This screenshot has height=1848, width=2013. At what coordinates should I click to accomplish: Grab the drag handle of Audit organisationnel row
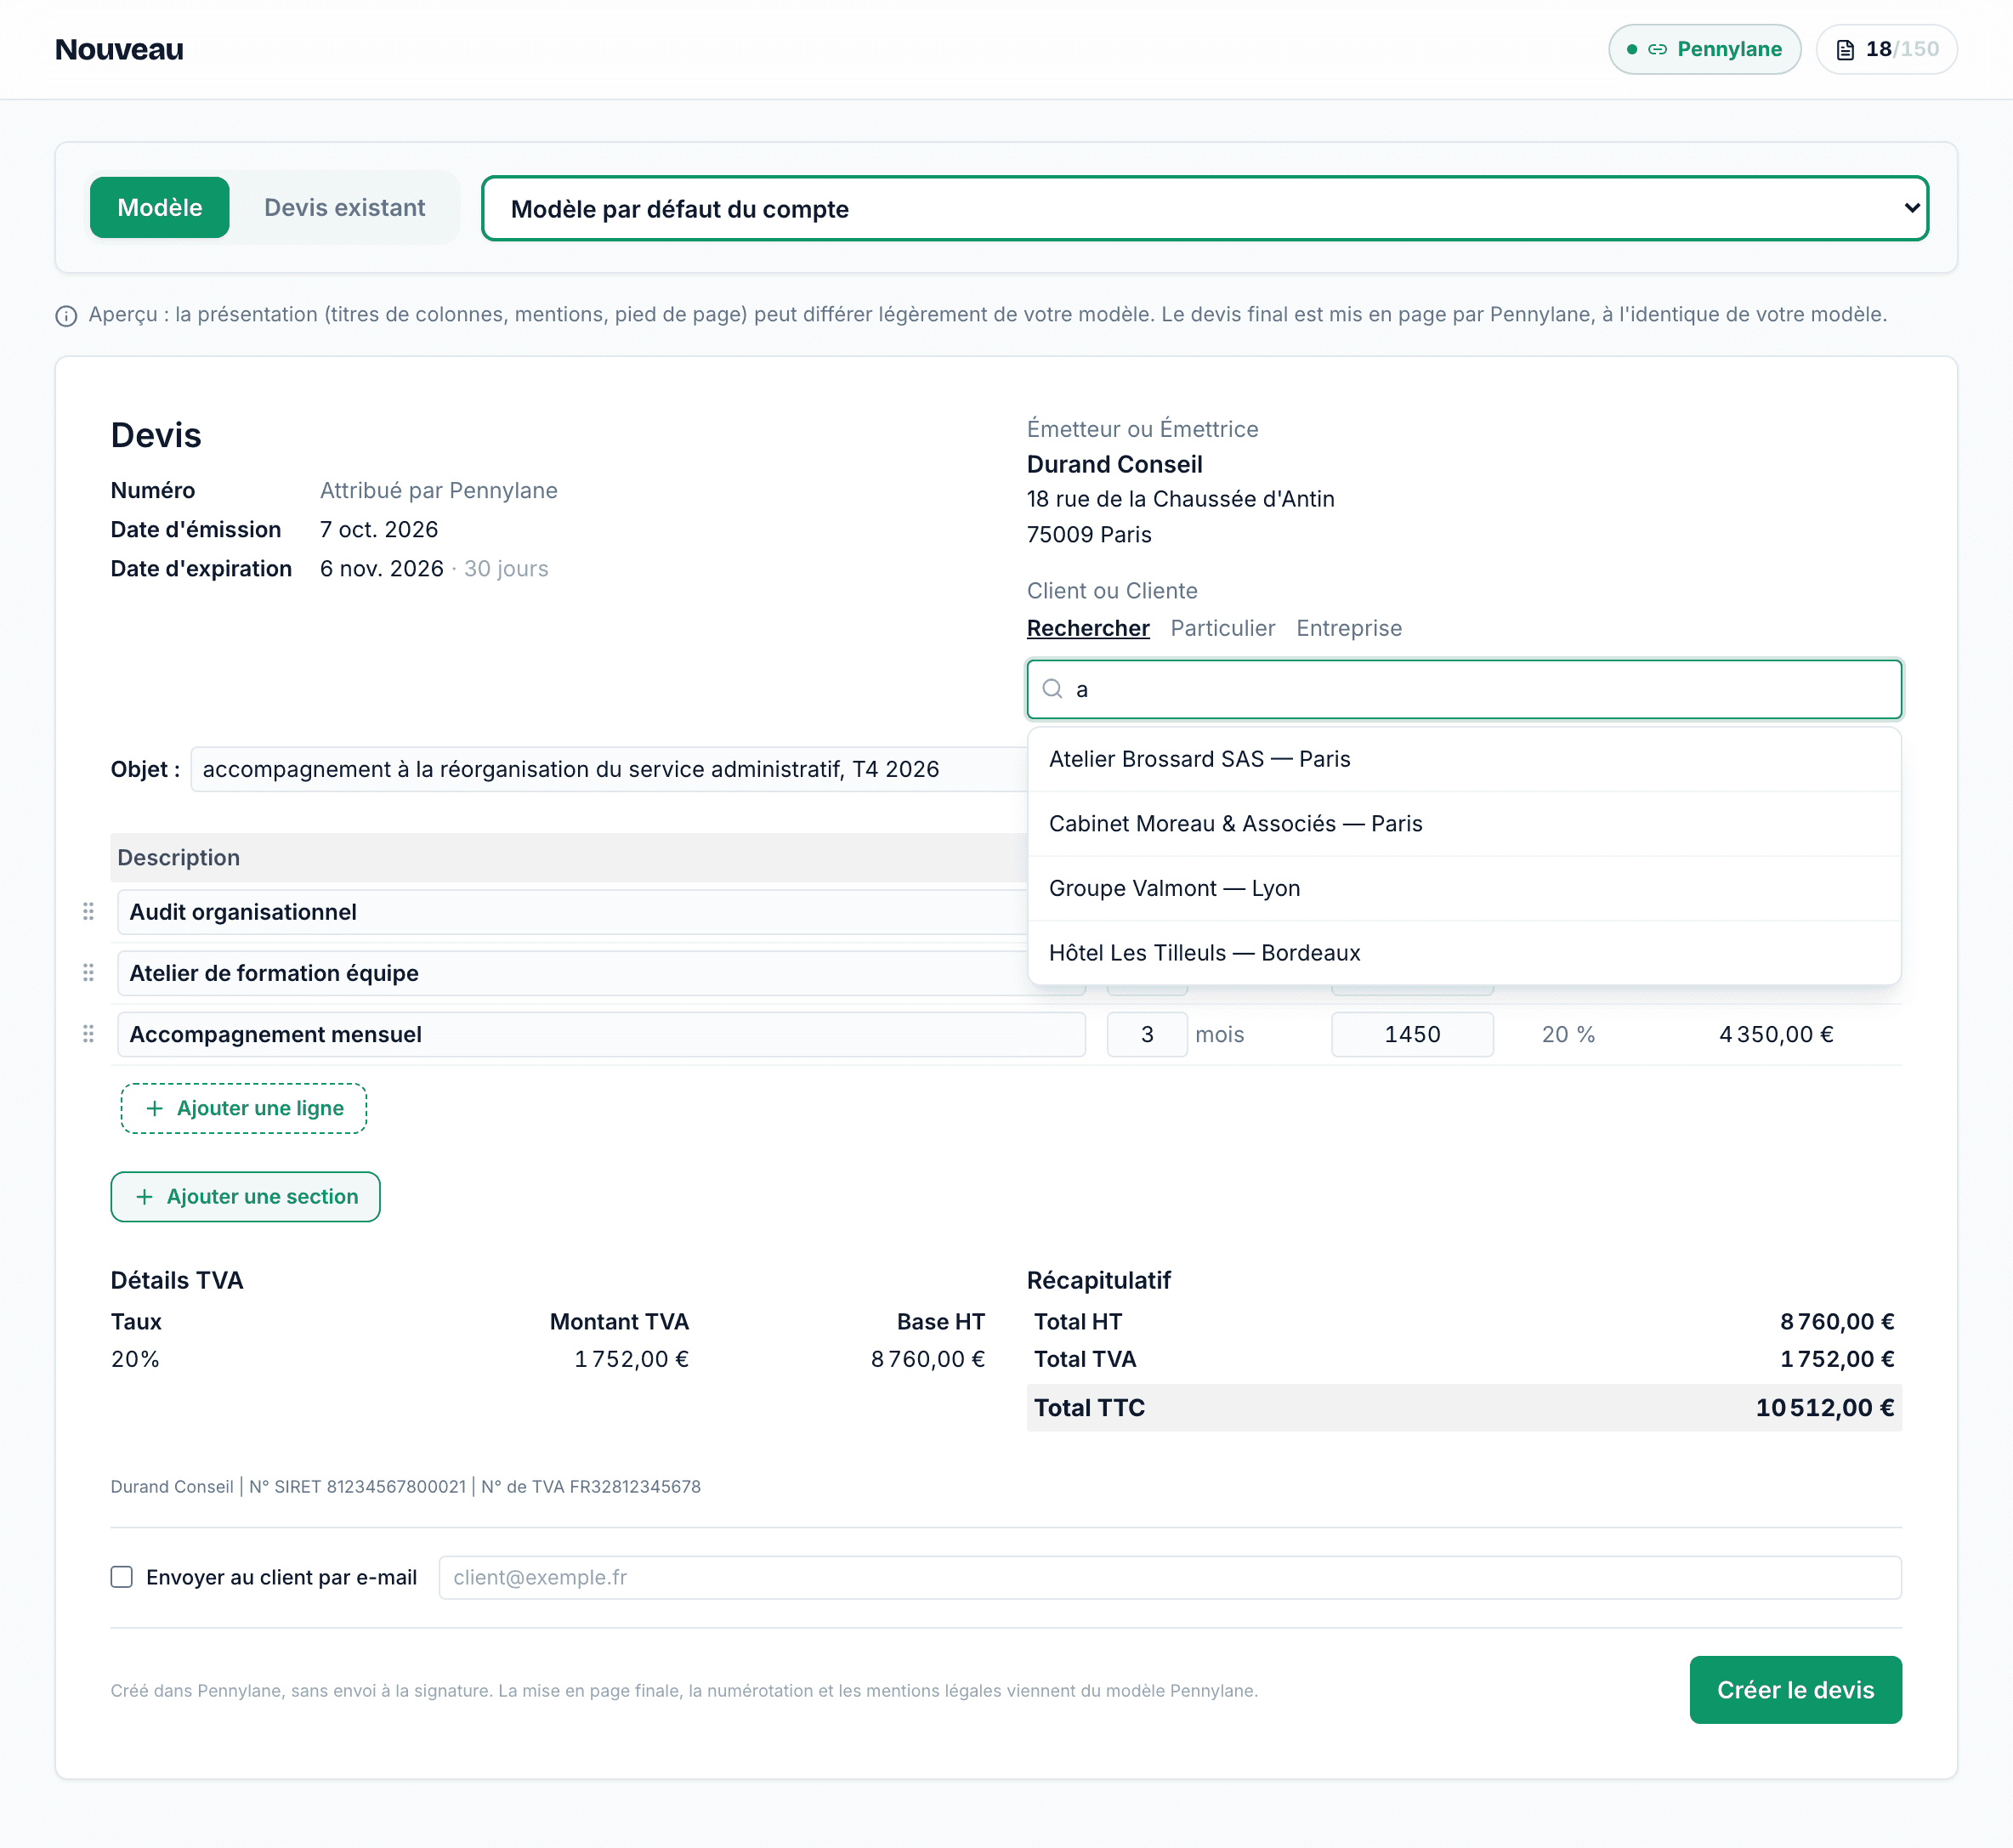tap(88, 911)
